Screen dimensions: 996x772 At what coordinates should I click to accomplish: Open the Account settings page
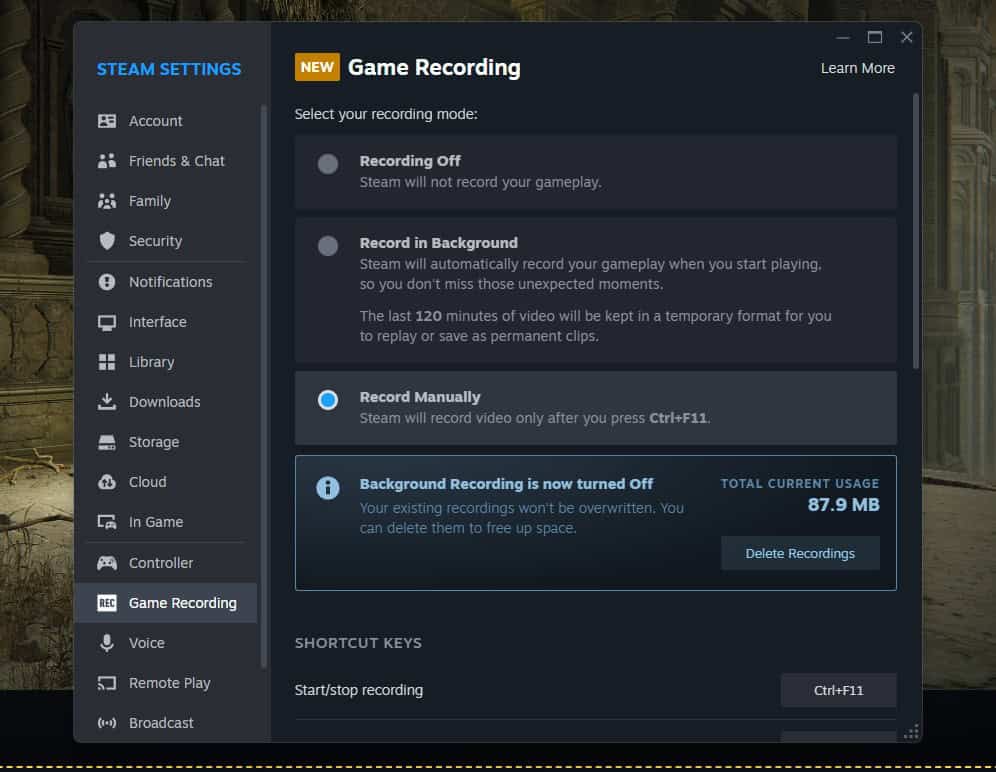[x=166, y=121]
